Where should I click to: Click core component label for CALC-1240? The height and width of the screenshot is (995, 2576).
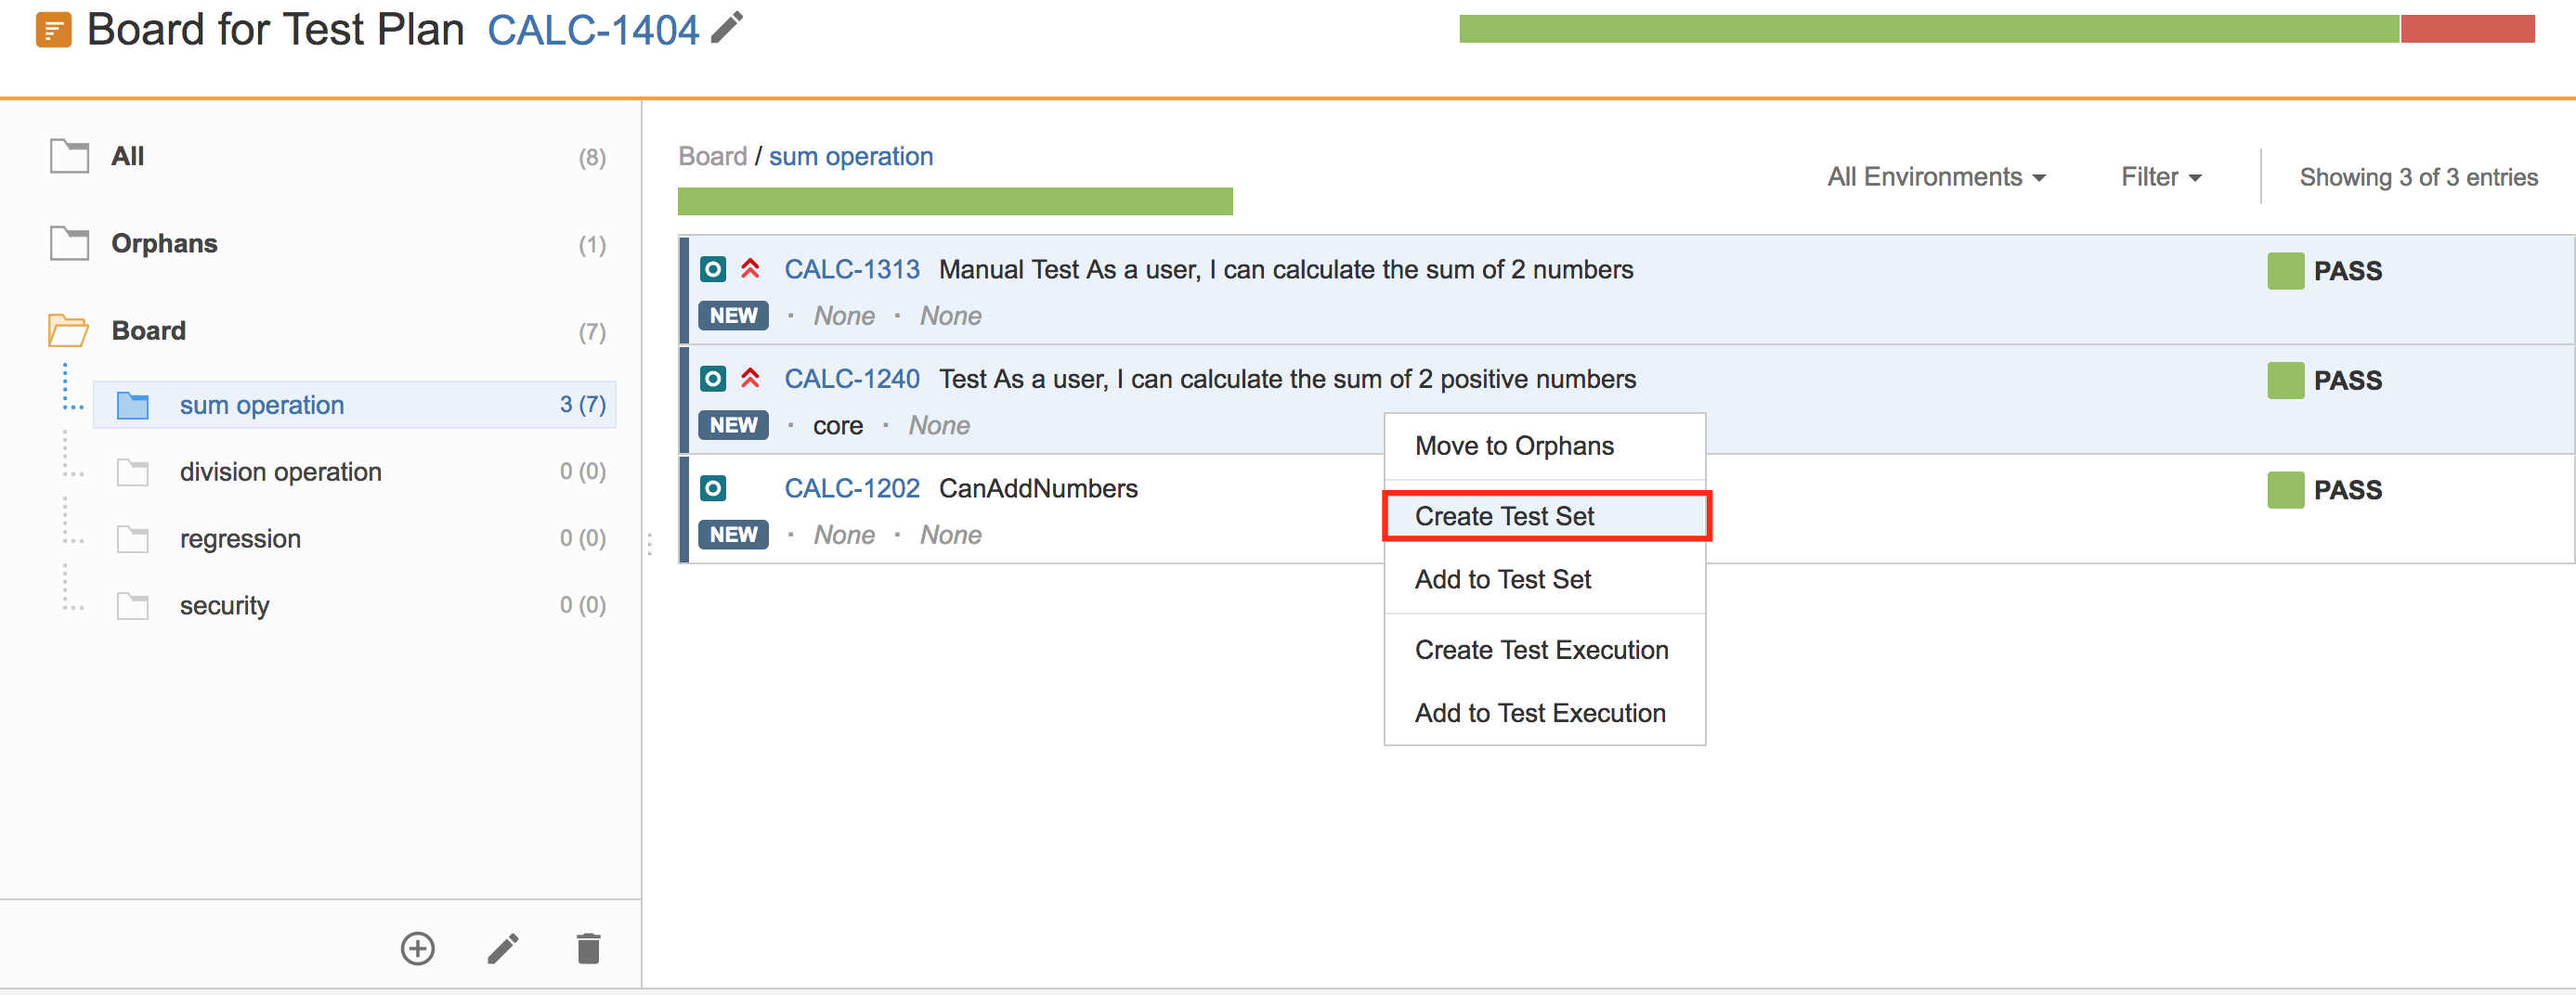pyautogui.click(x=837, y=426)
